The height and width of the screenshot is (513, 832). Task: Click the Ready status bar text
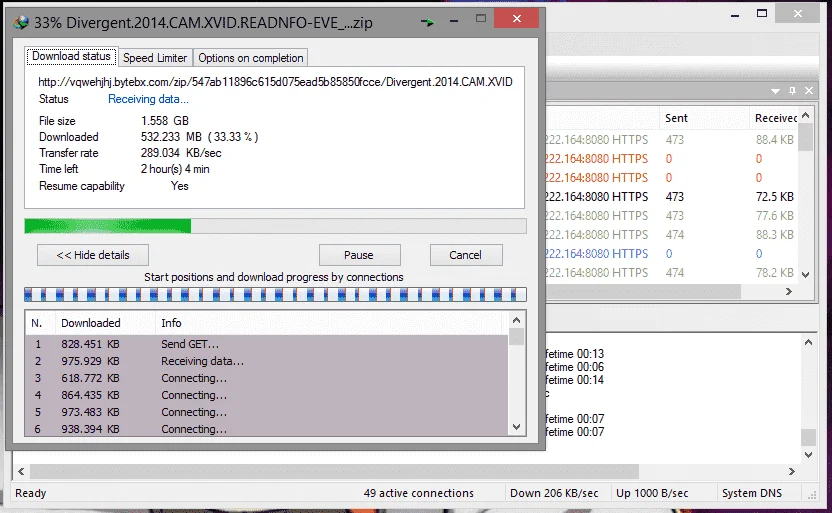[31, 493]
